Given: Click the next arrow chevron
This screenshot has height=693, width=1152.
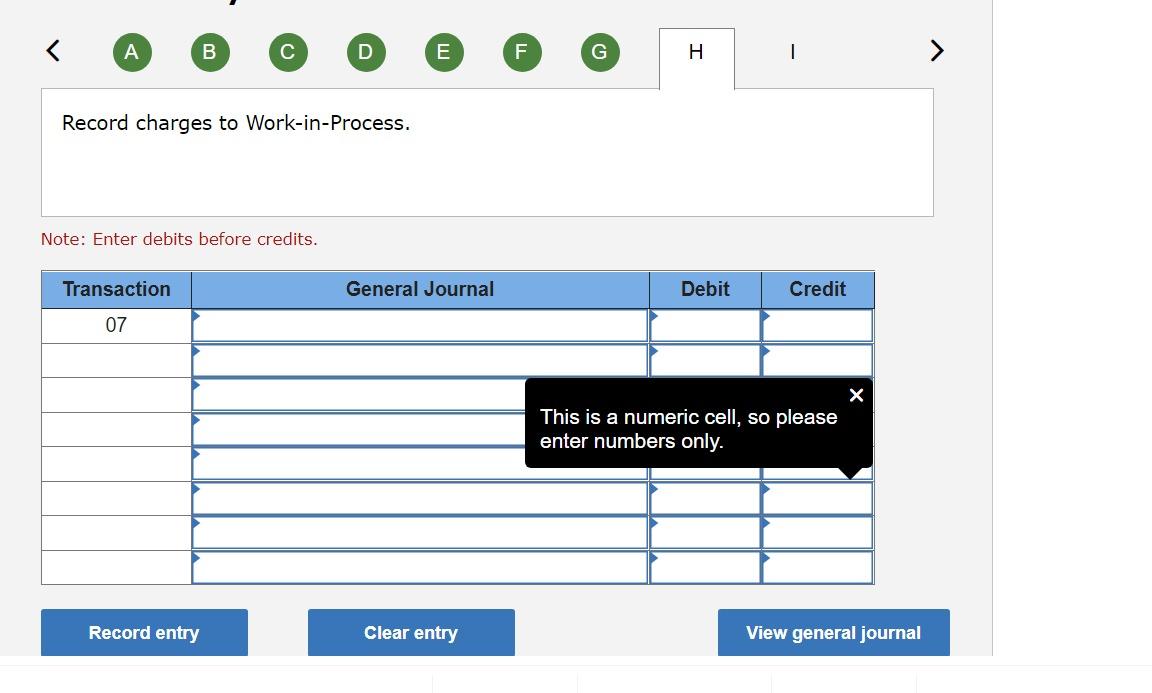Looking at the screenshot, I should coord(937,51).
